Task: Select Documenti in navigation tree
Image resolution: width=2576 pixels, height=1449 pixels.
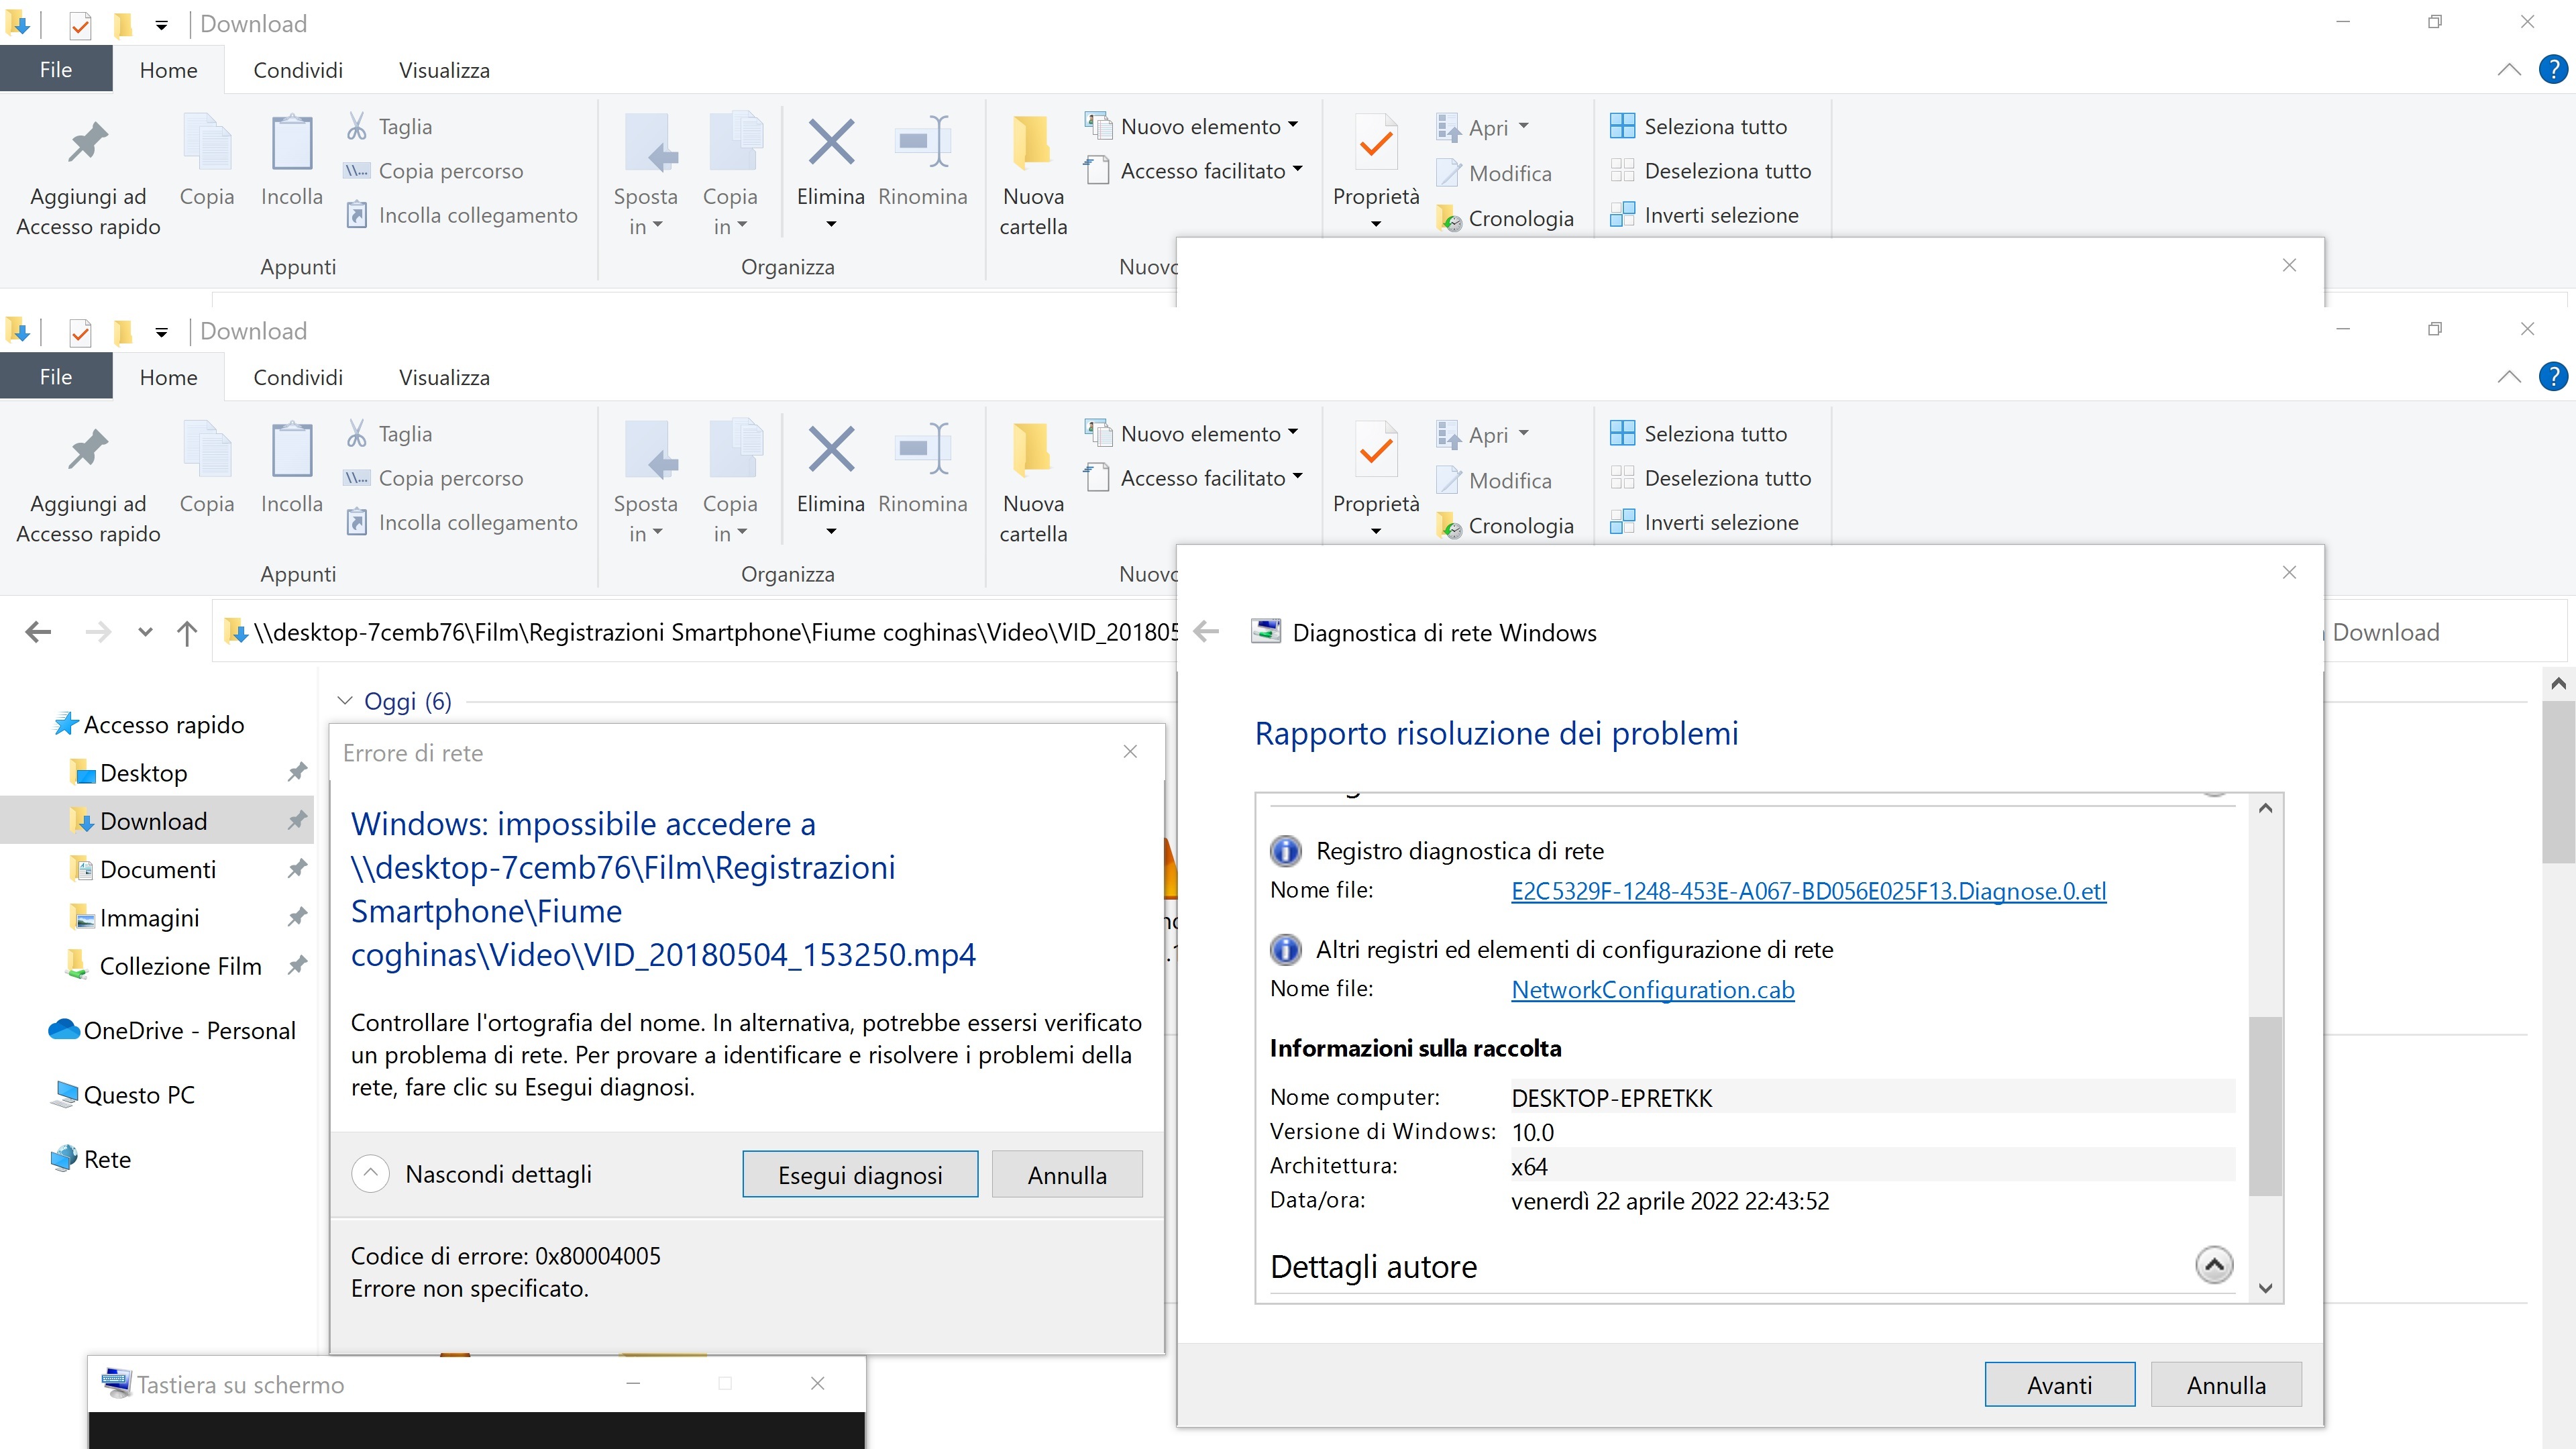Action: [157, 869]
